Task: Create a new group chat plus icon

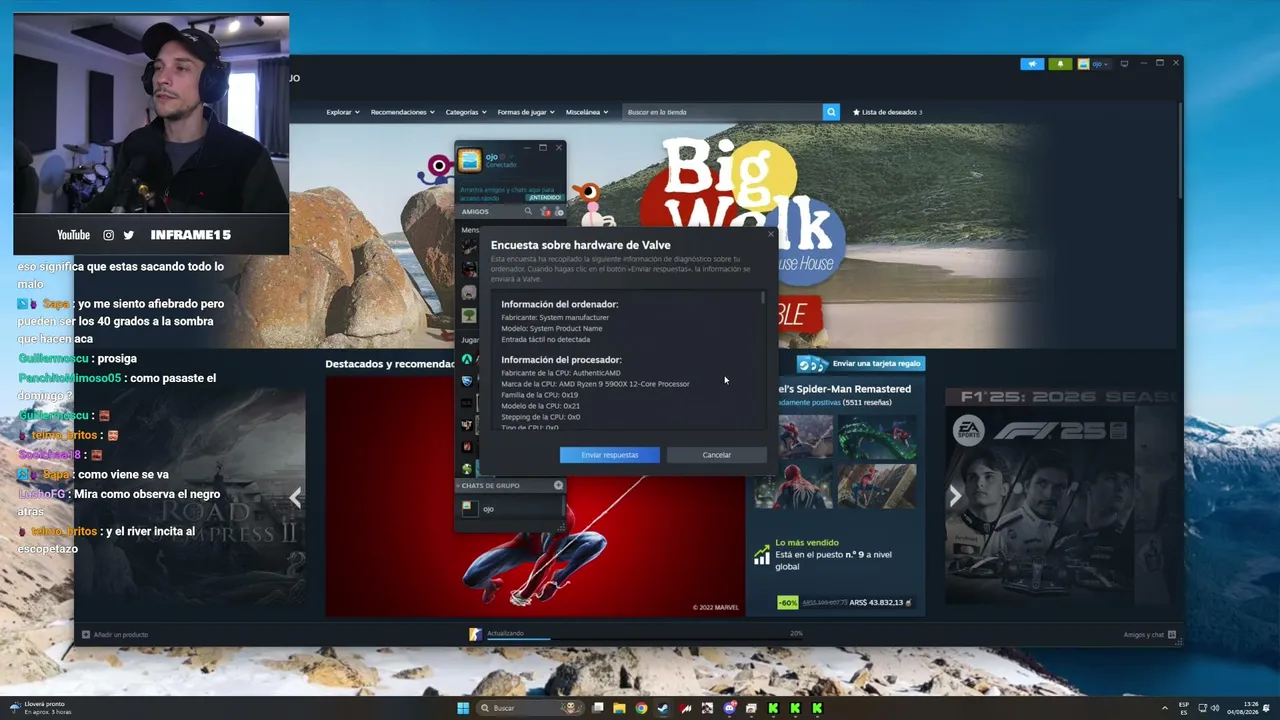Action: (x=558, y=486)
